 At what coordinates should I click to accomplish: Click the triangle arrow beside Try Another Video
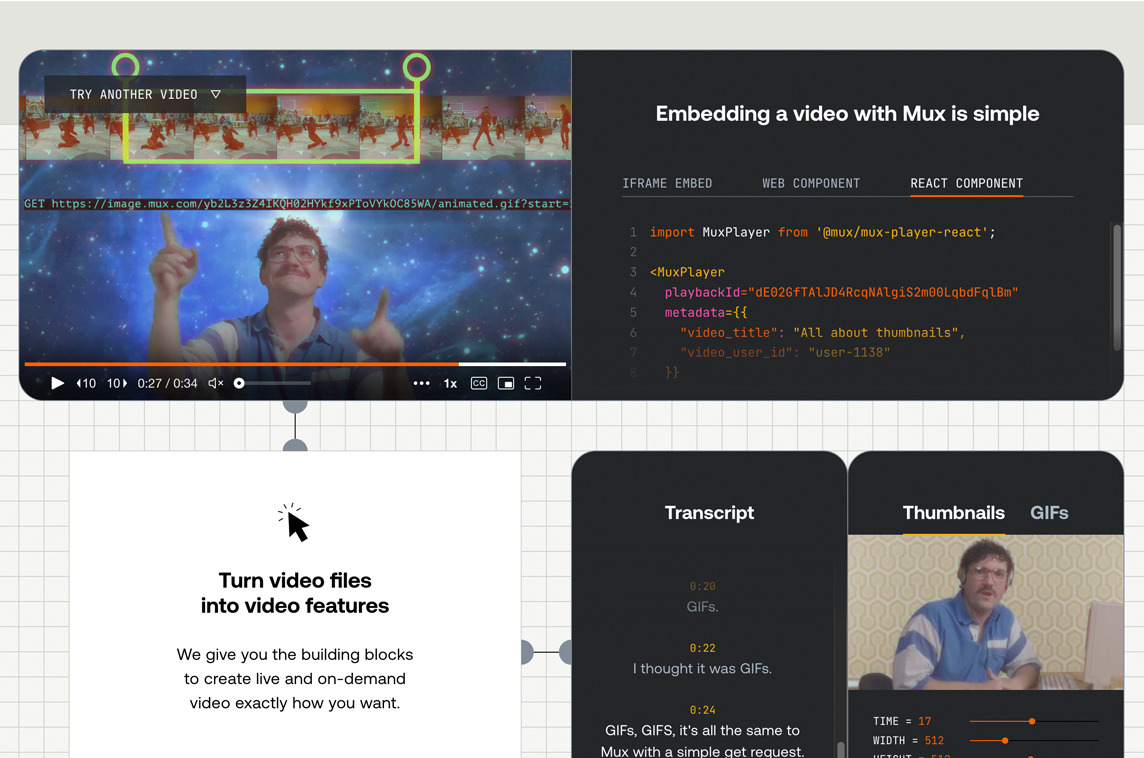click(x=215, y=94)
